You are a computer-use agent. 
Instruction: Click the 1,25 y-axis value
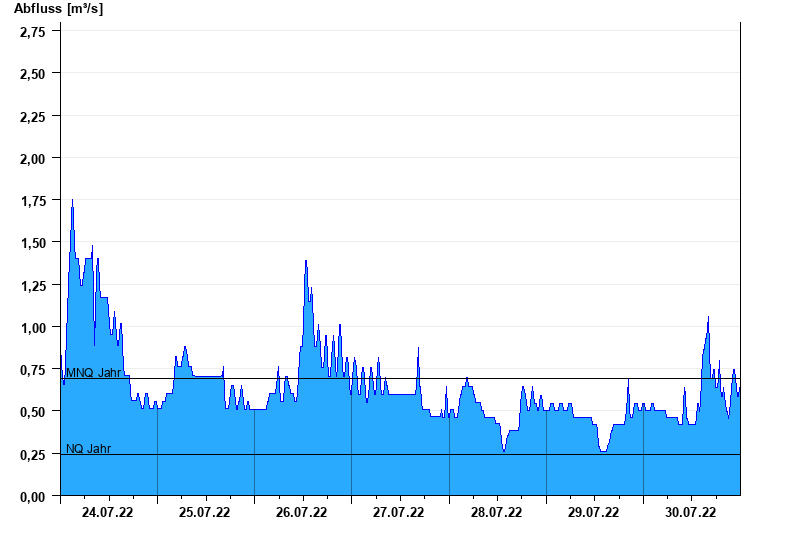coord(33,286)
